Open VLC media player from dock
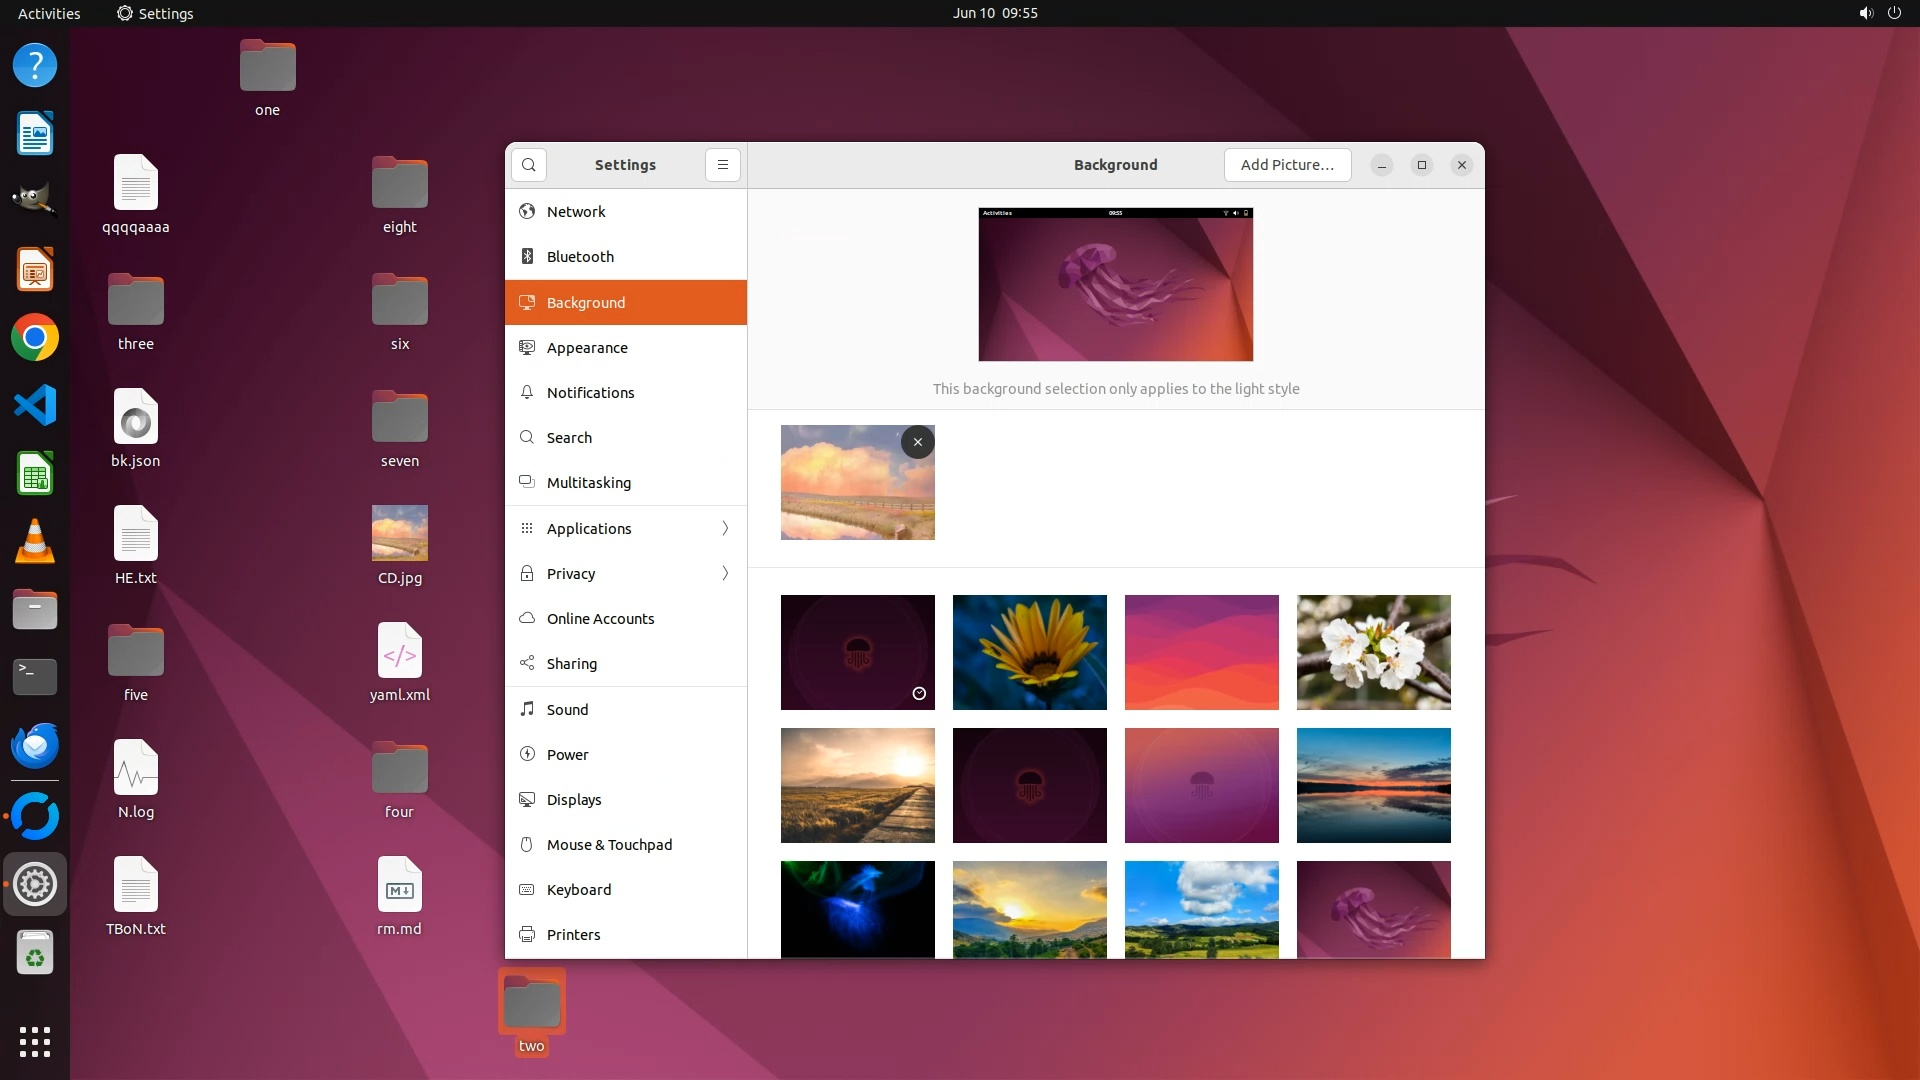1920x1080 pixels. click(x=35, y=542)
